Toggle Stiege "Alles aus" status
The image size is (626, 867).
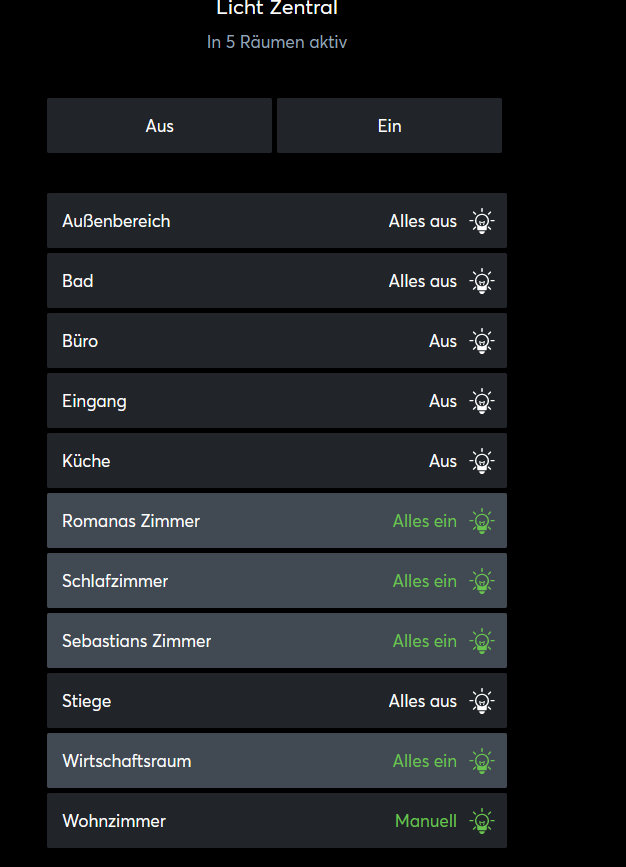click(422, 701)
